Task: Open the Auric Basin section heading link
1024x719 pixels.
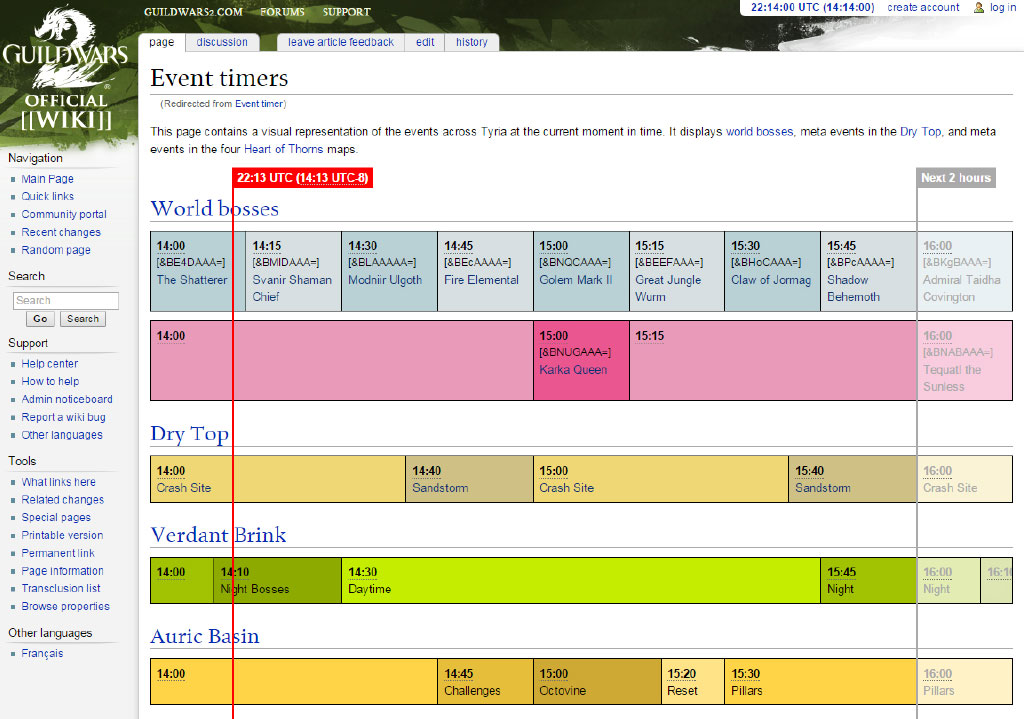Action: [x=205, y=637]
